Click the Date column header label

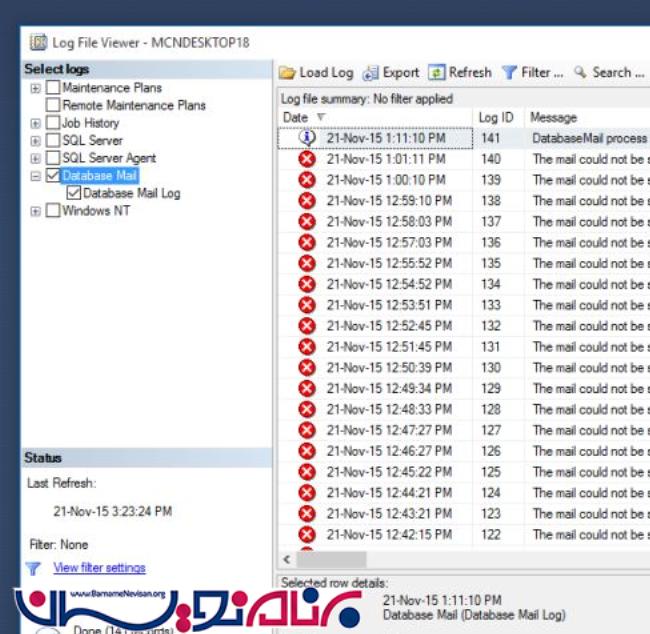point(295,117)
